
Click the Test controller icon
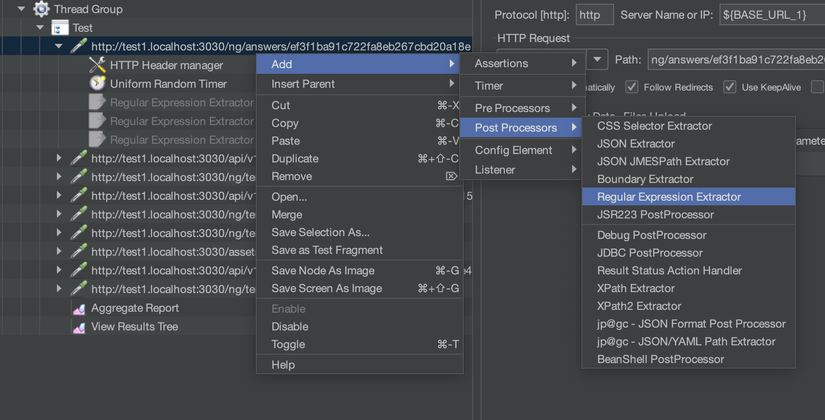(x=59, y=28)
